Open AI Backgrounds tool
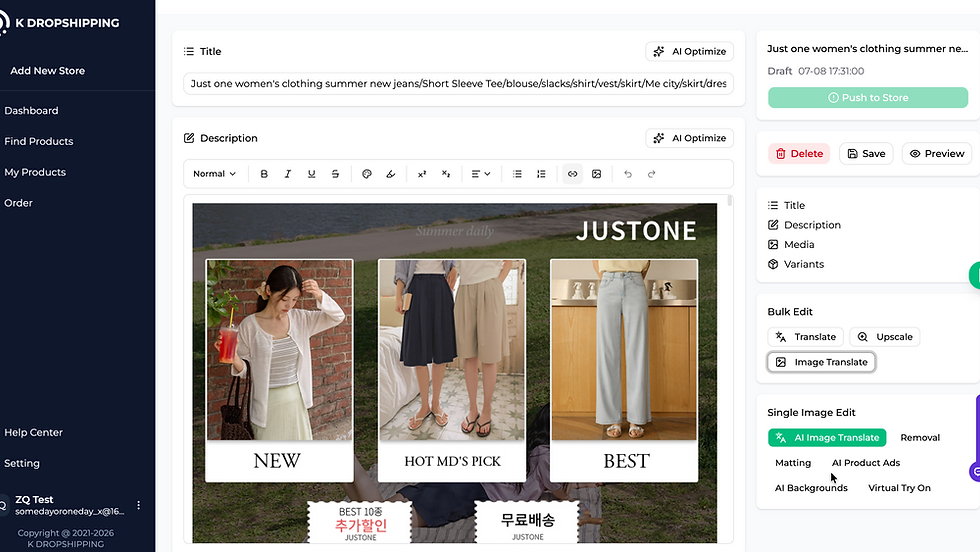The width and height of the screenshot is (980, 552). tap(811, 488)
